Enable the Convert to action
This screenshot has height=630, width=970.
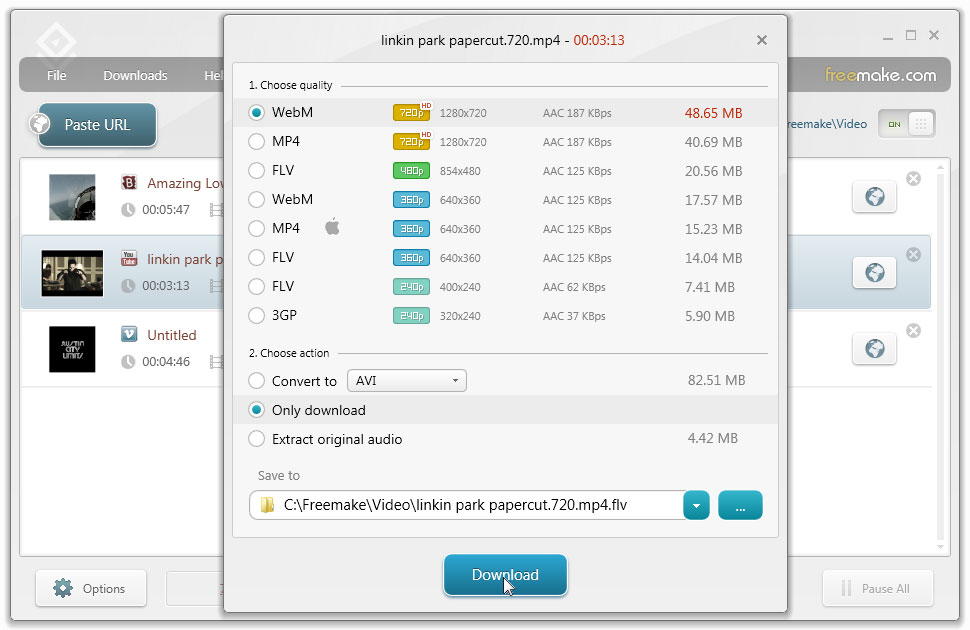coord(256,381)
